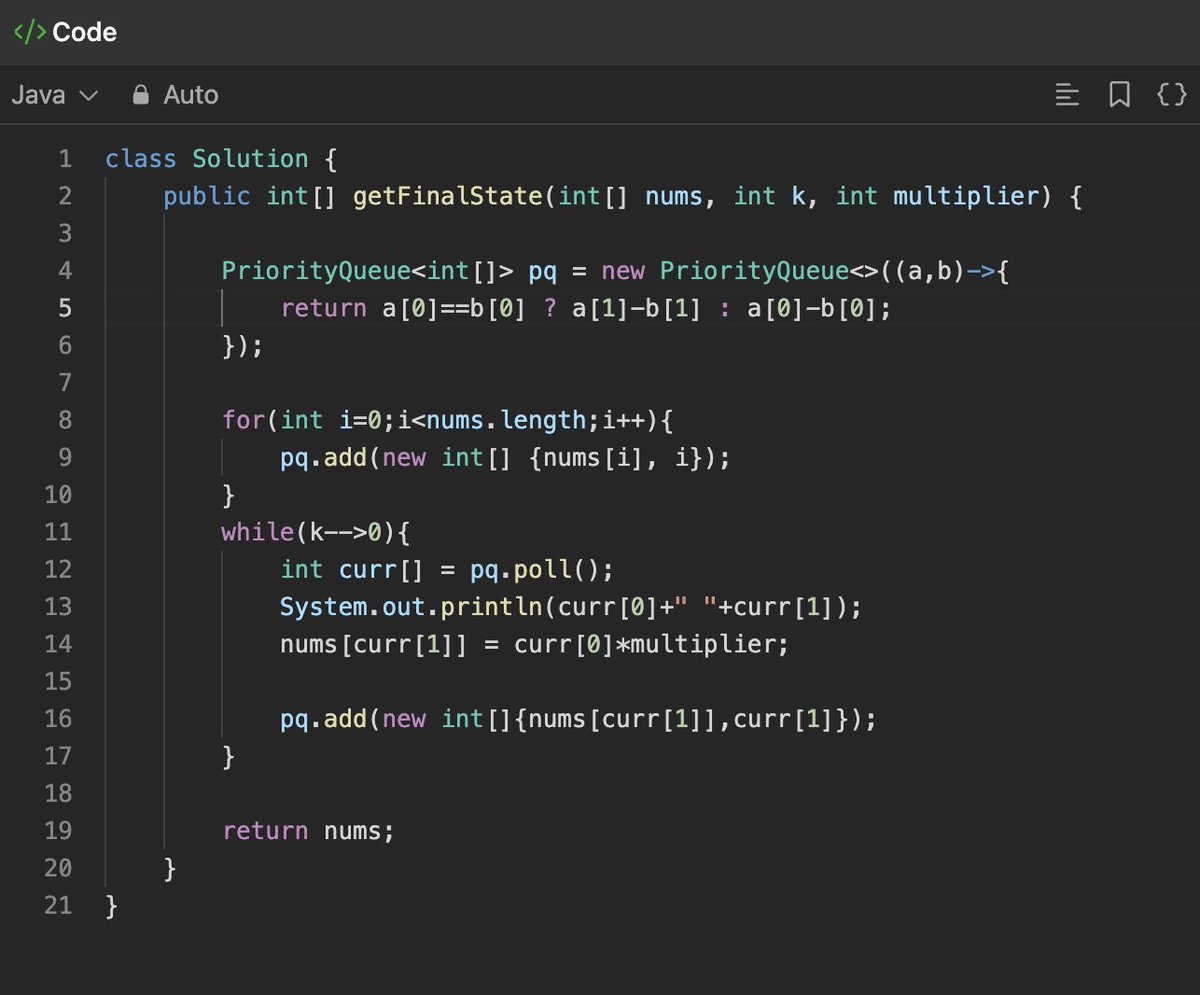Click "int k" parameter on line 2
Viewport: 1200px width, 995px height.
tap(769, 196)
